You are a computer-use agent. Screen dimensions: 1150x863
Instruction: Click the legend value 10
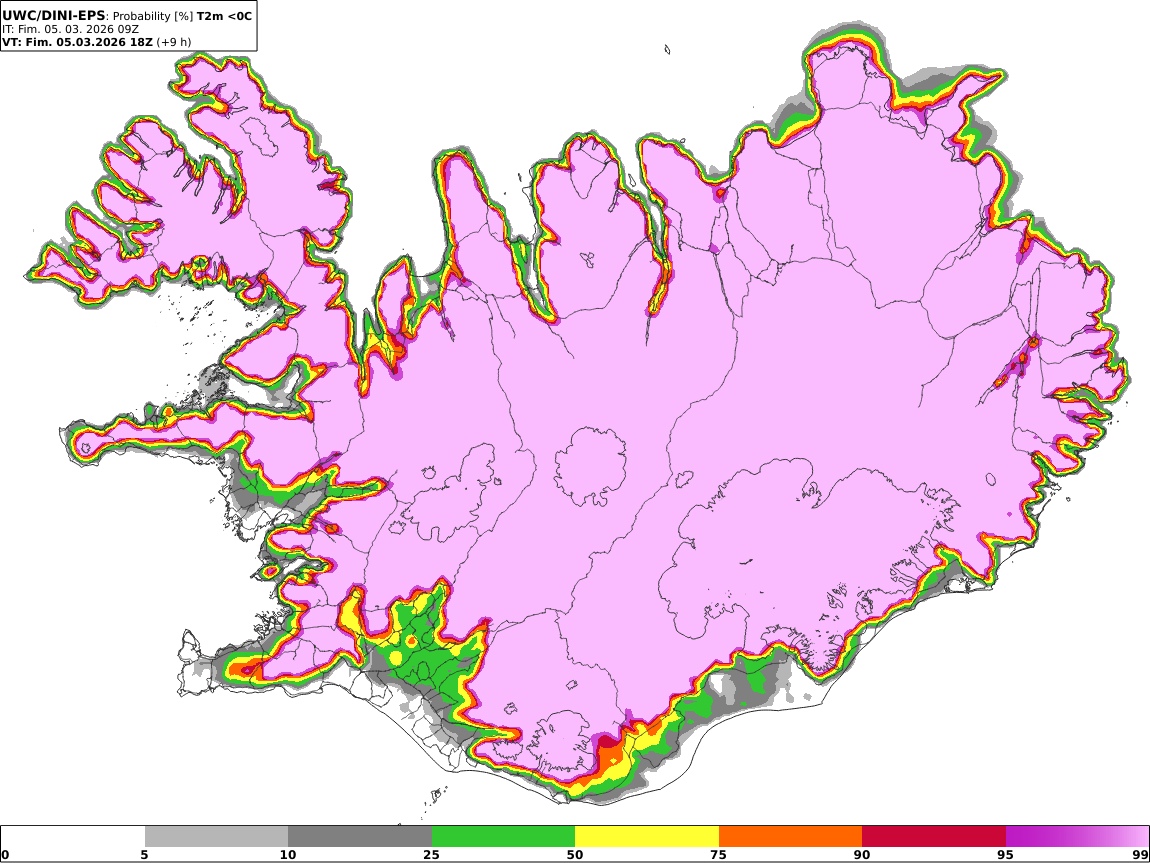[x=288, y=855]
